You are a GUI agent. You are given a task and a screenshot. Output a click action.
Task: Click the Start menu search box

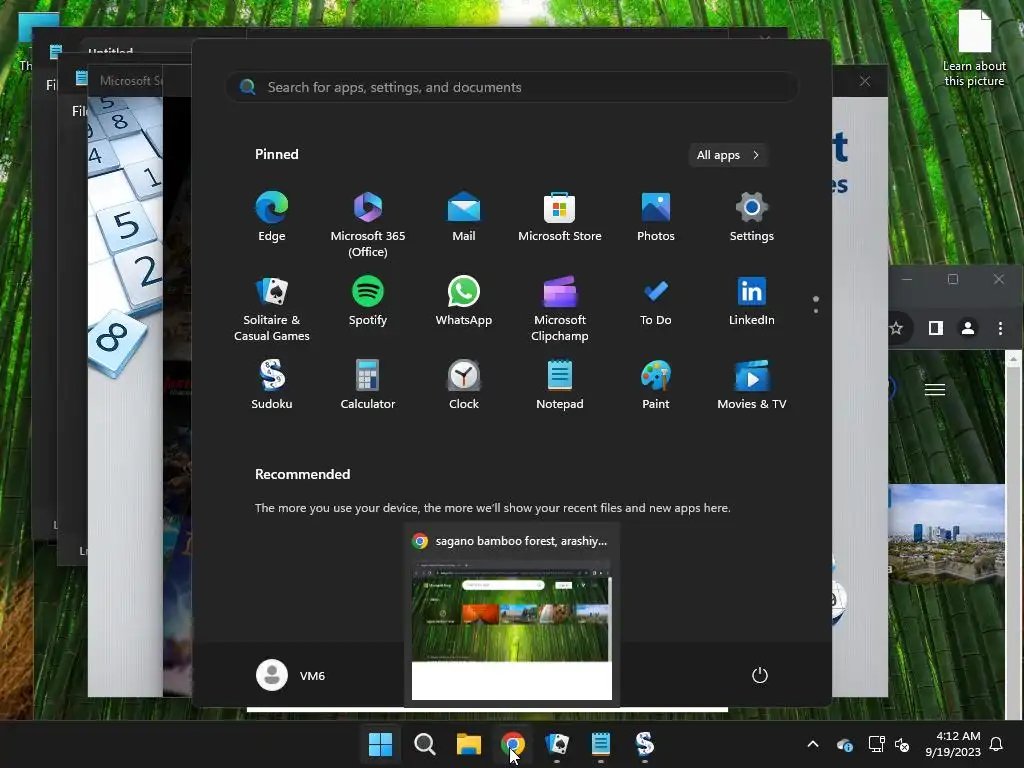point(512,87)
